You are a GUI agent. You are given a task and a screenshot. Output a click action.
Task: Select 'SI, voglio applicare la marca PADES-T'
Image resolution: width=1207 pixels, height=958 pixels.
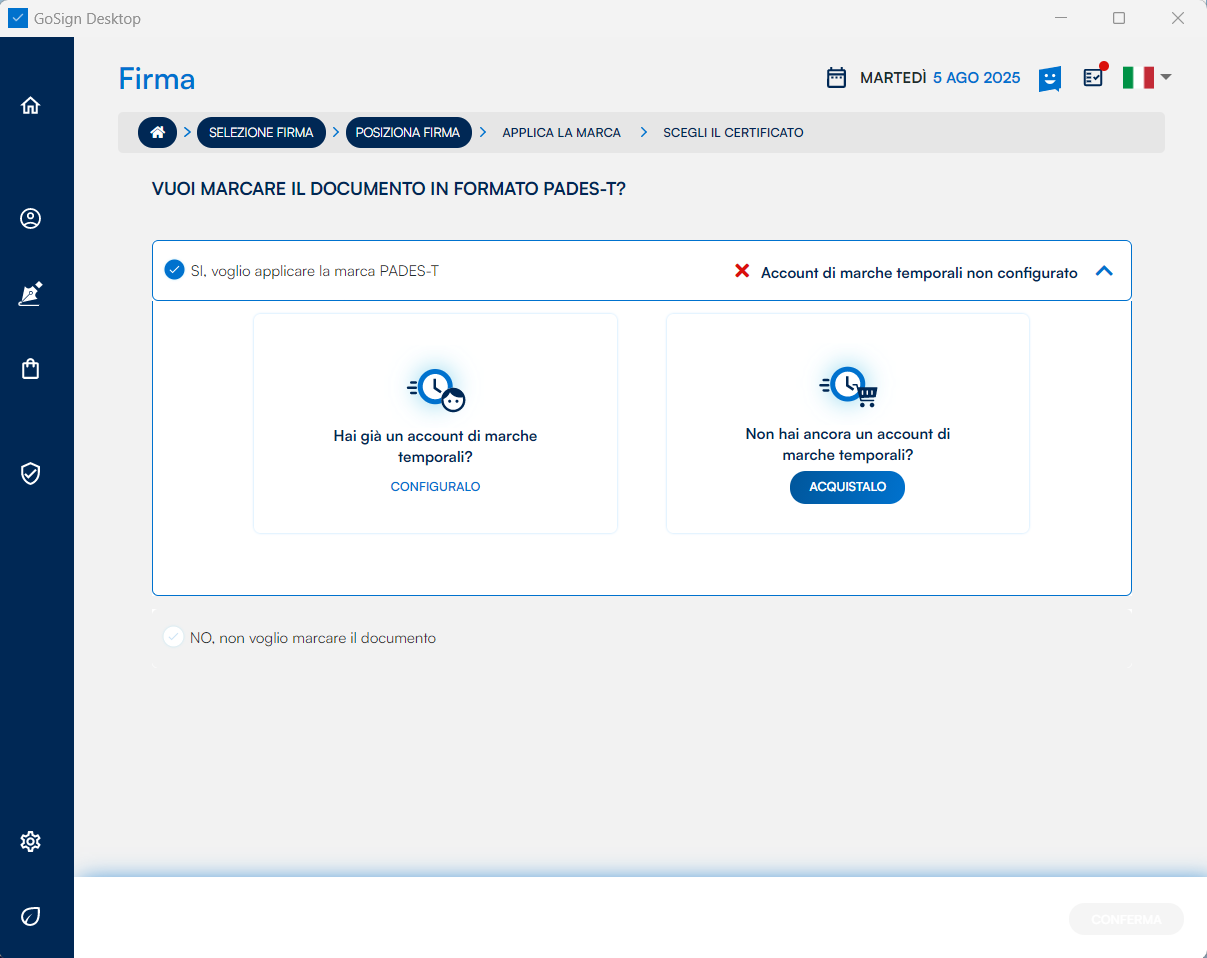(x=175, y=270)
